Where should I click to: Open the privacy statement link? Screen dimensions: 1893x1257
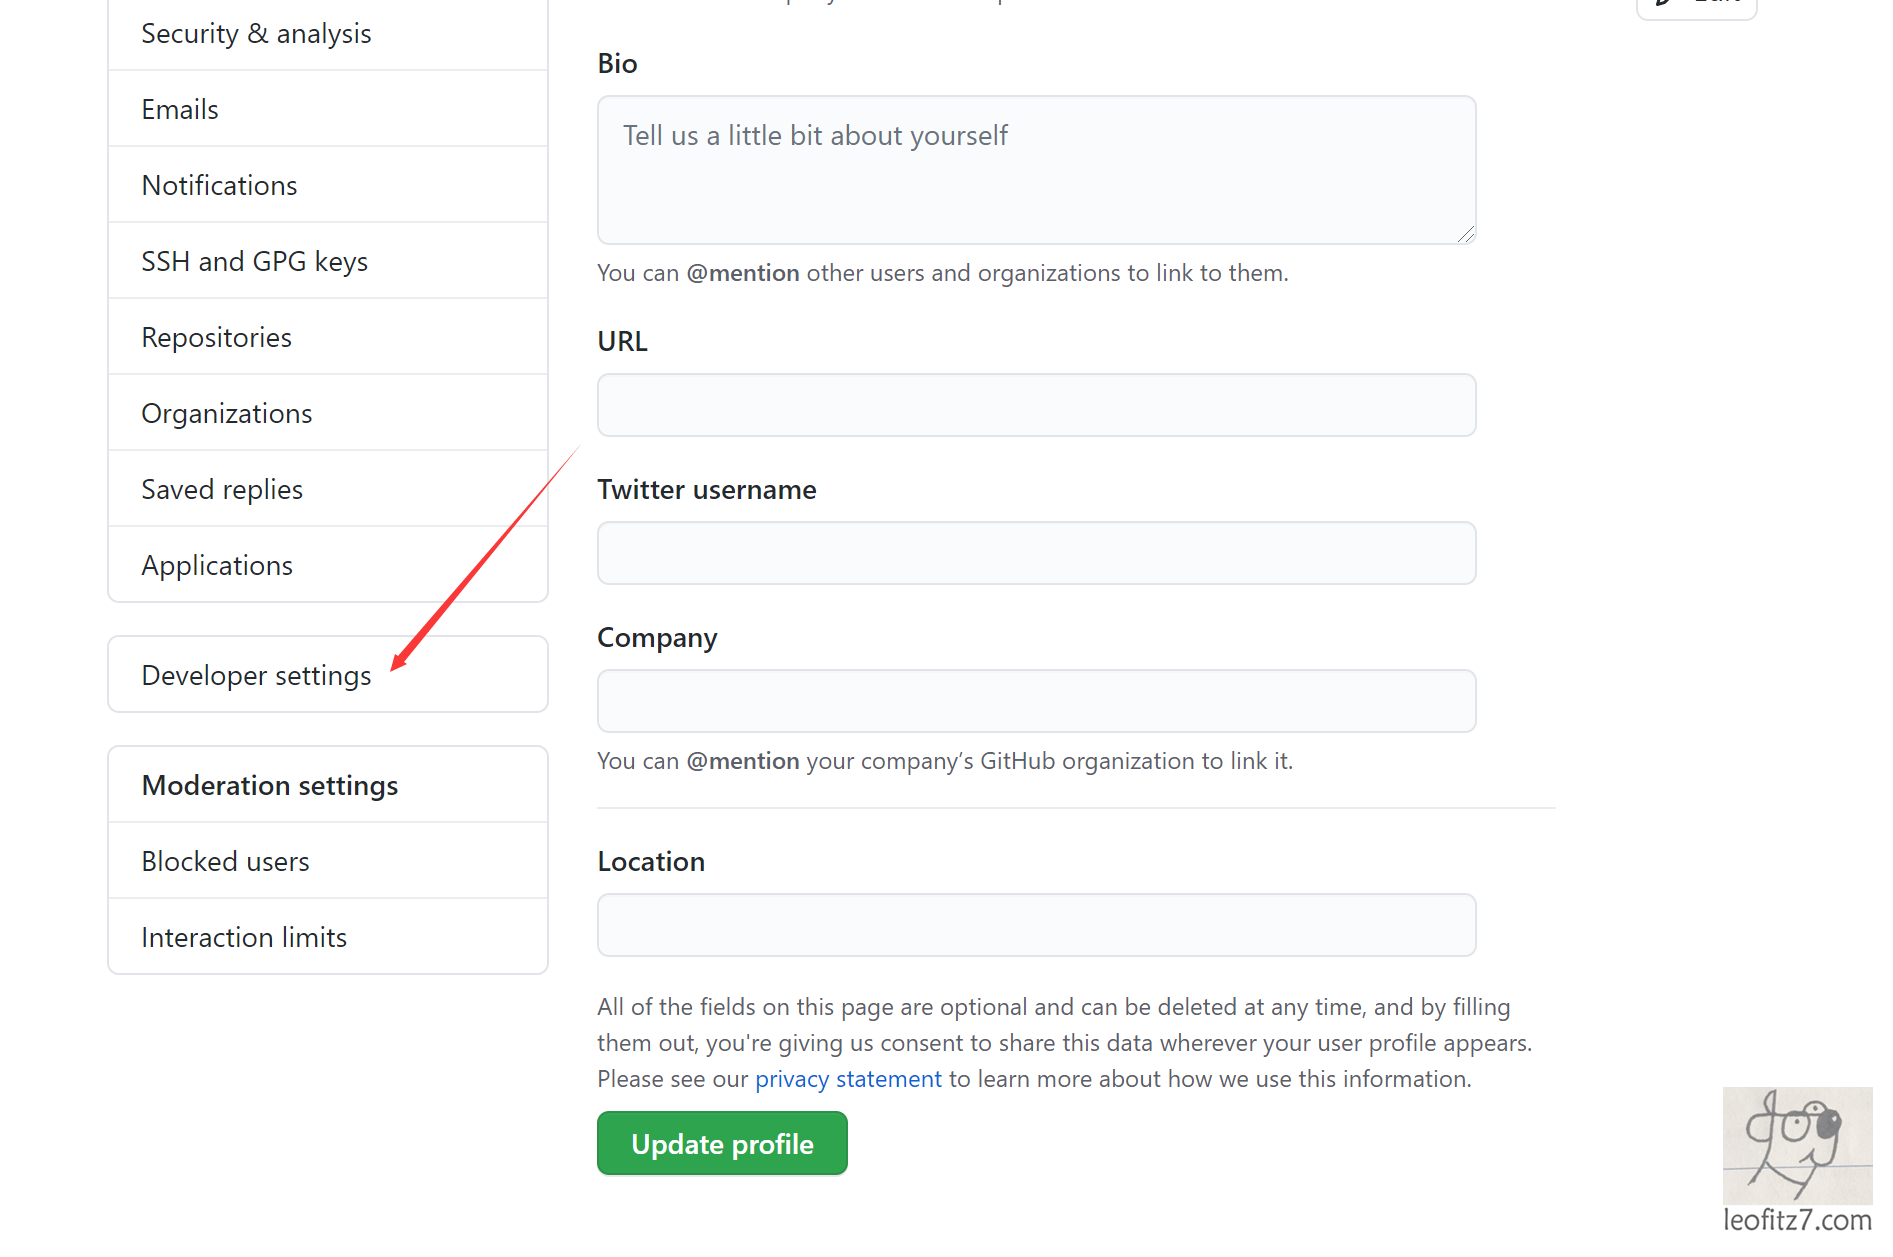click(x=848, y=1080)
